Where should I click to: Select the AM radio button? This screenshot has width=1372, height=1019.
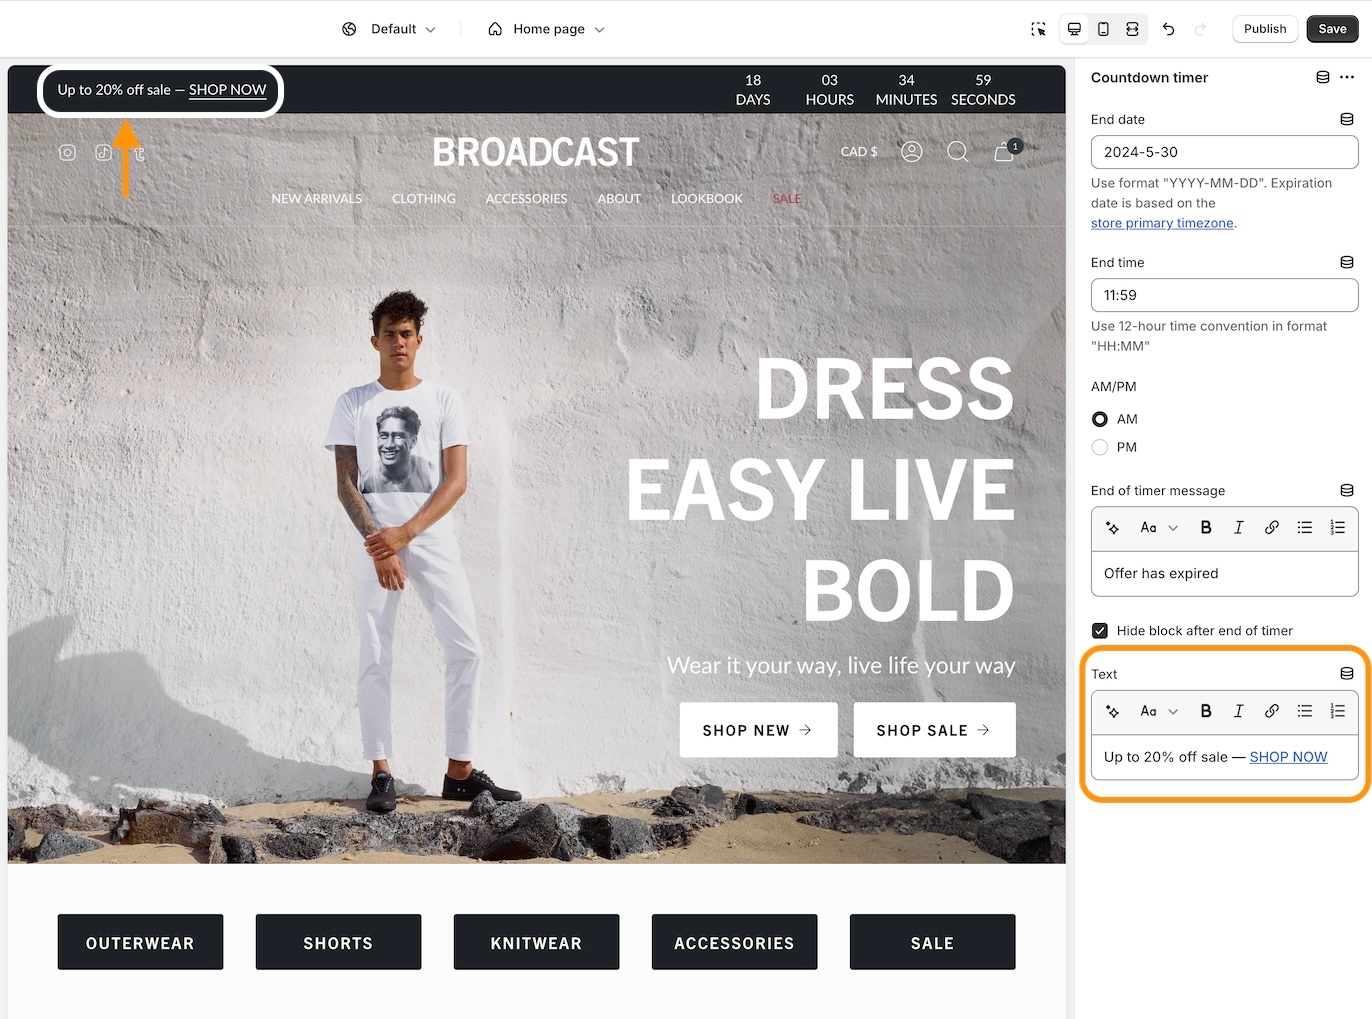[1100, 419]
